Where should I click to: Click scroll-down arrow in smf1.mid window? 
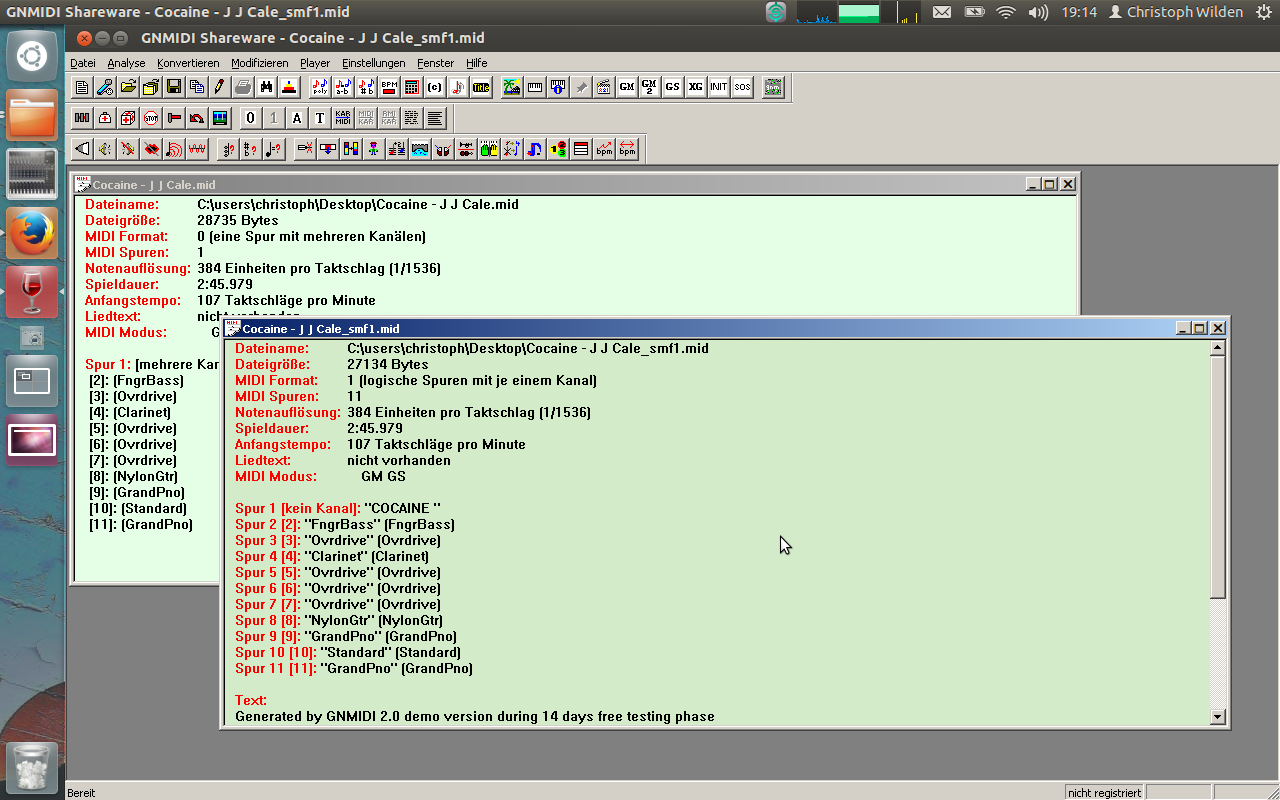tap(1217, 716)
